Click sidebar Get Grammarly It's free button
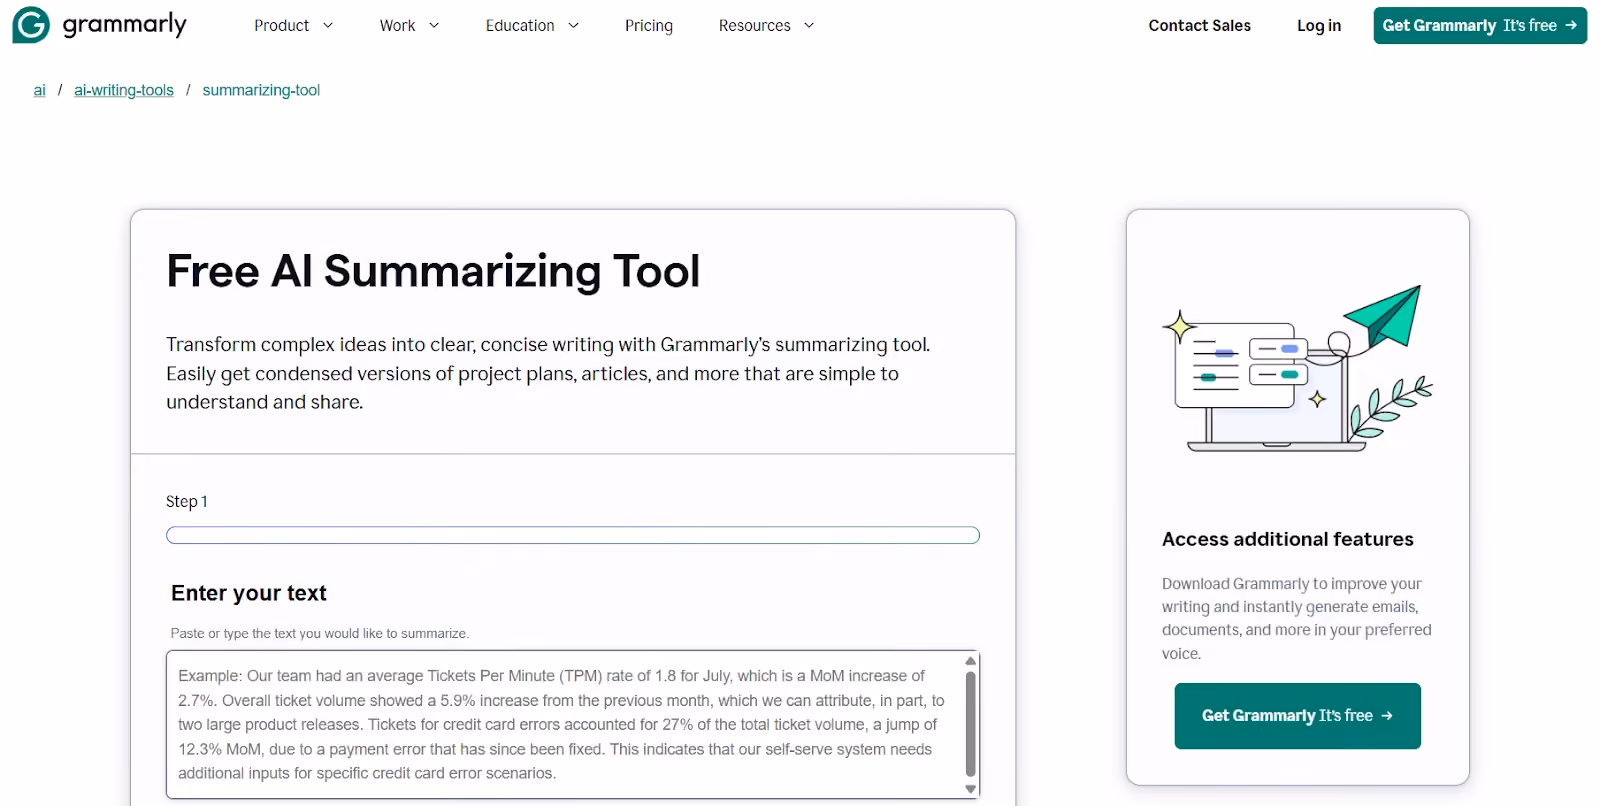Viewport: 1600px width, 806px height. (x=1298, y=716)
